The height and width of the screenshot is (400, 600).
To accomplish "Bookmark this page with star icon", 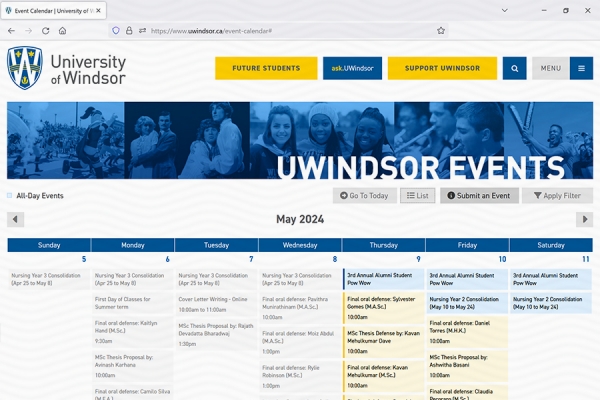I will click(440, 31).
